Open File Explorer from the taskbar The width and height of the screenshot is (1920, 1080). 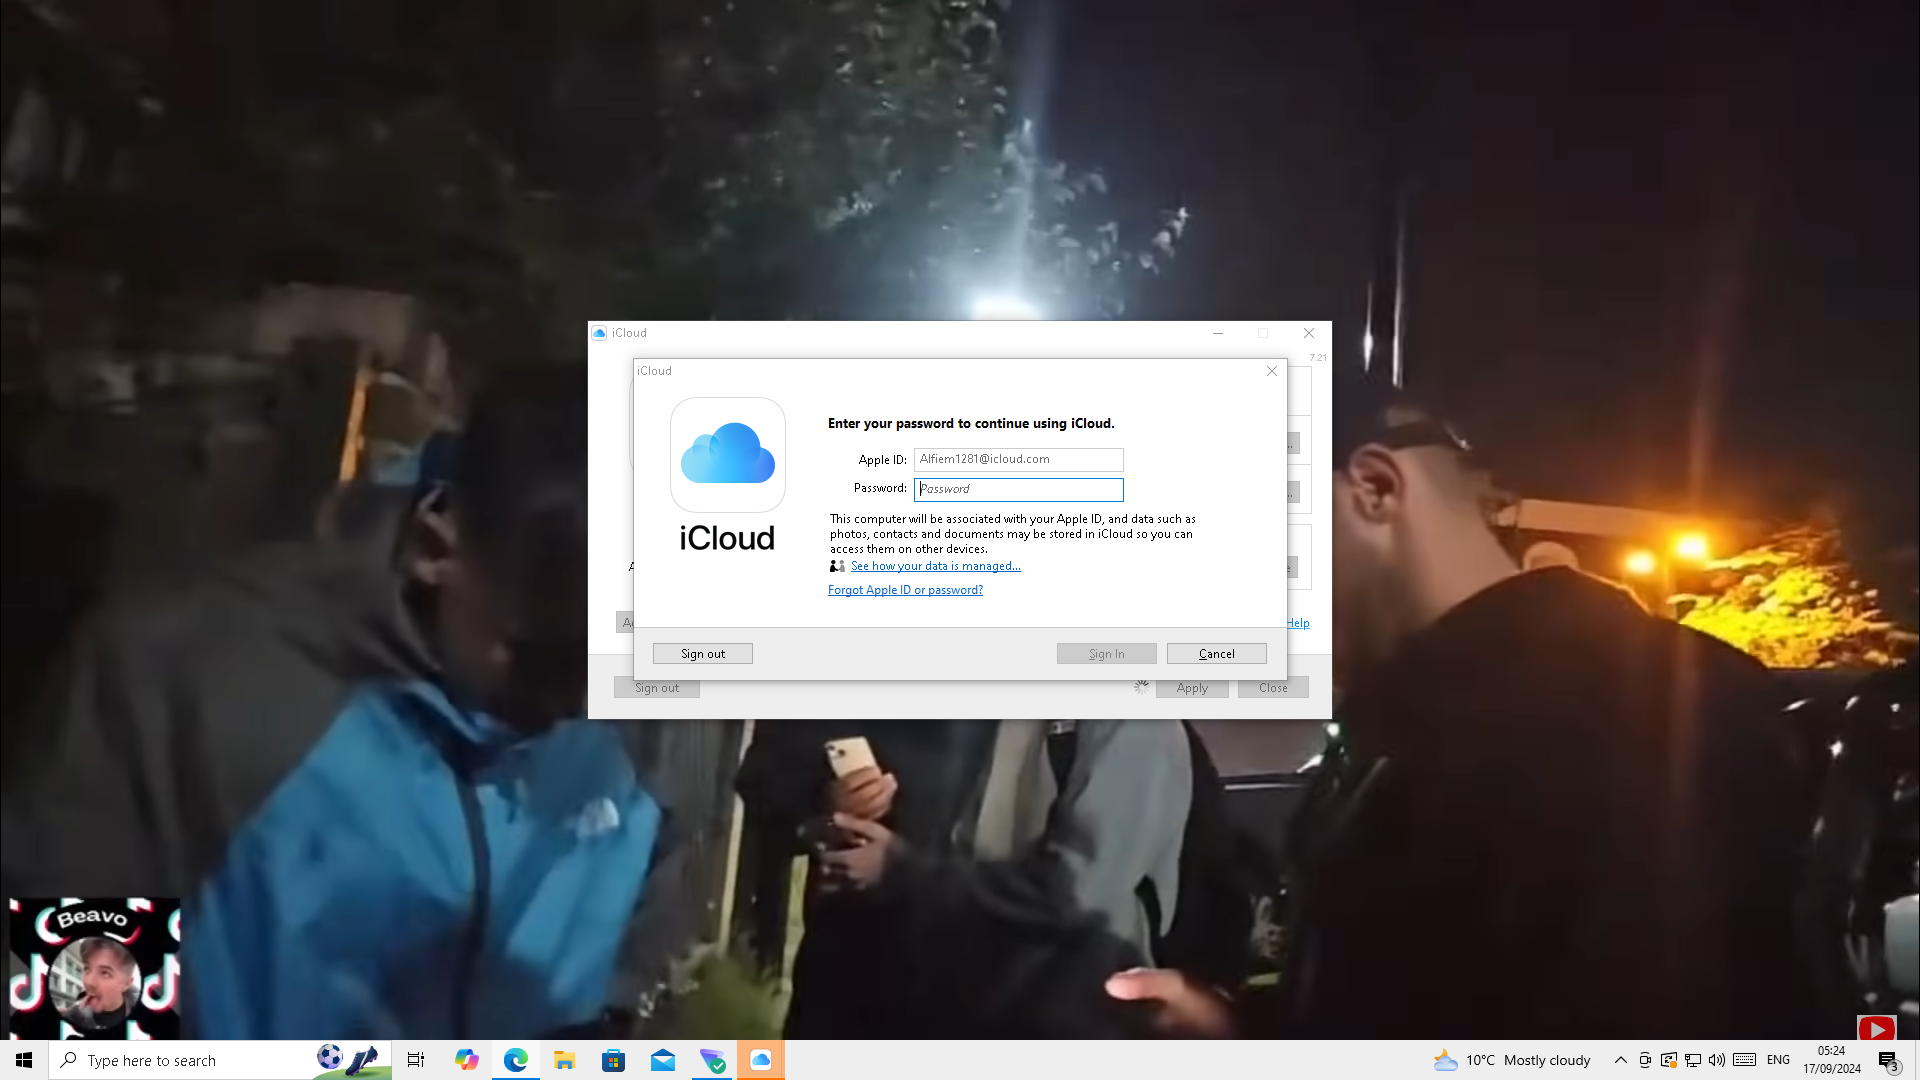click(x=564, y=1060)
